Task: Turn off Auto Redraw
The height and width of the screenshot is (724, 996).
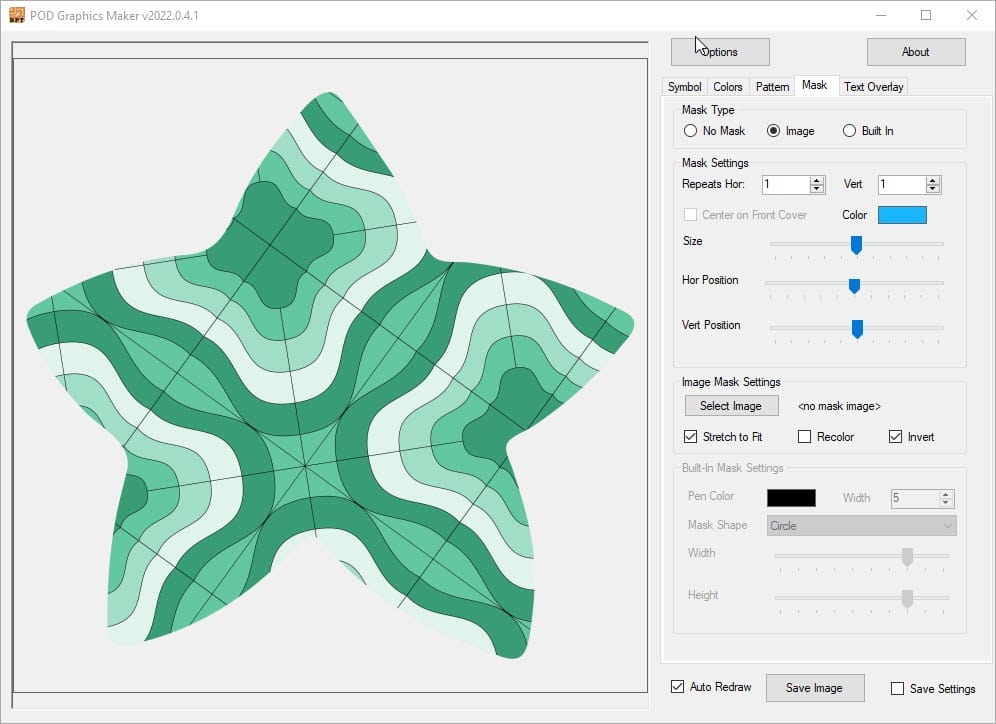Action: point(679,687)
